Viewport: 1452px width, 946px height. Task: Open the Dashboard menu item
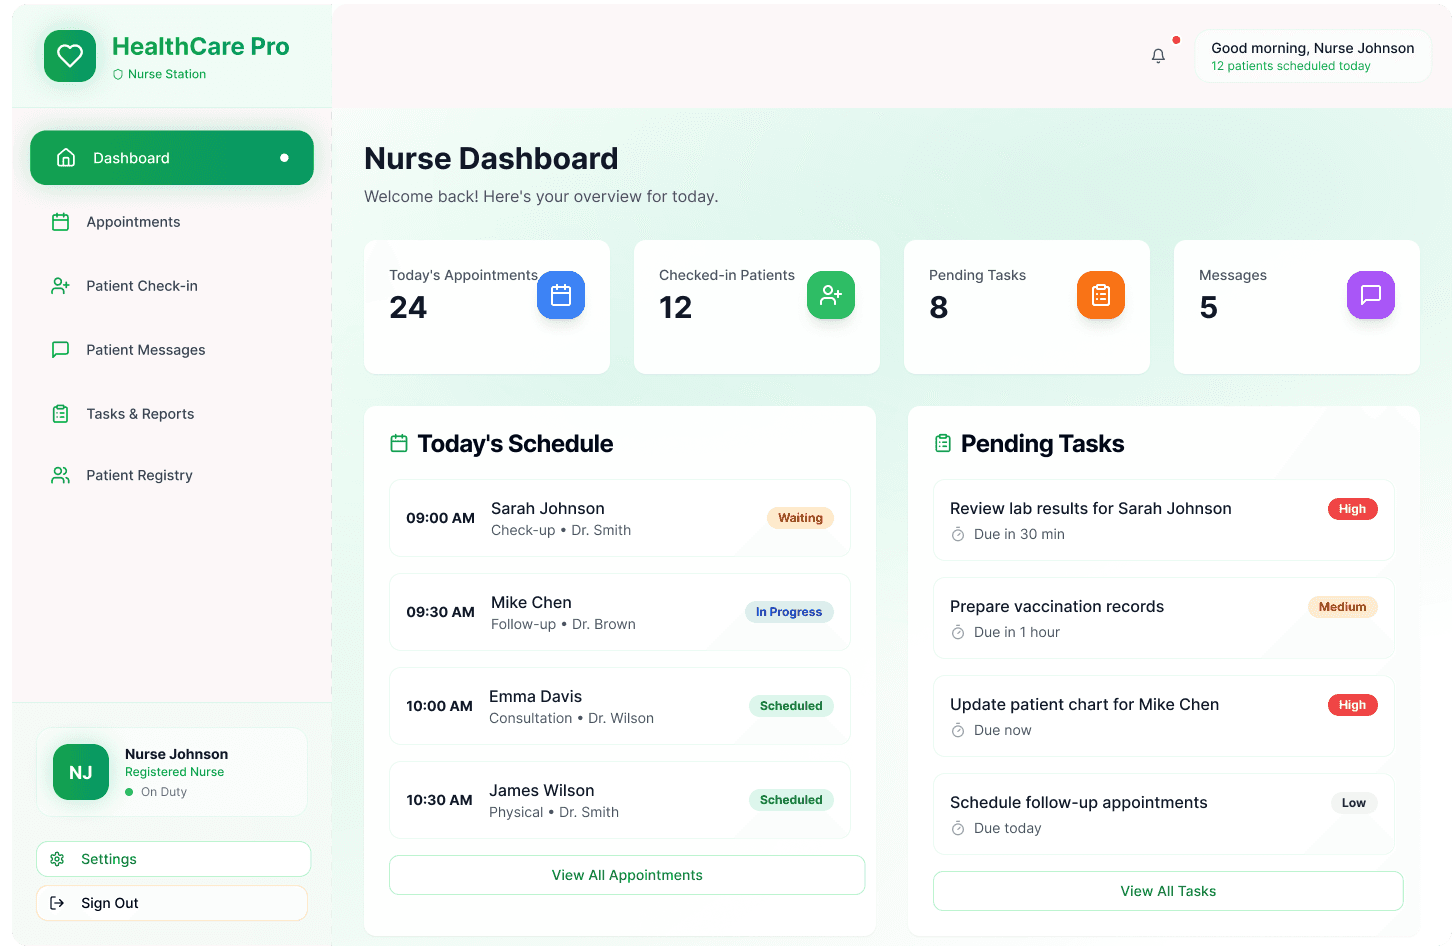[x=172, y=158]
